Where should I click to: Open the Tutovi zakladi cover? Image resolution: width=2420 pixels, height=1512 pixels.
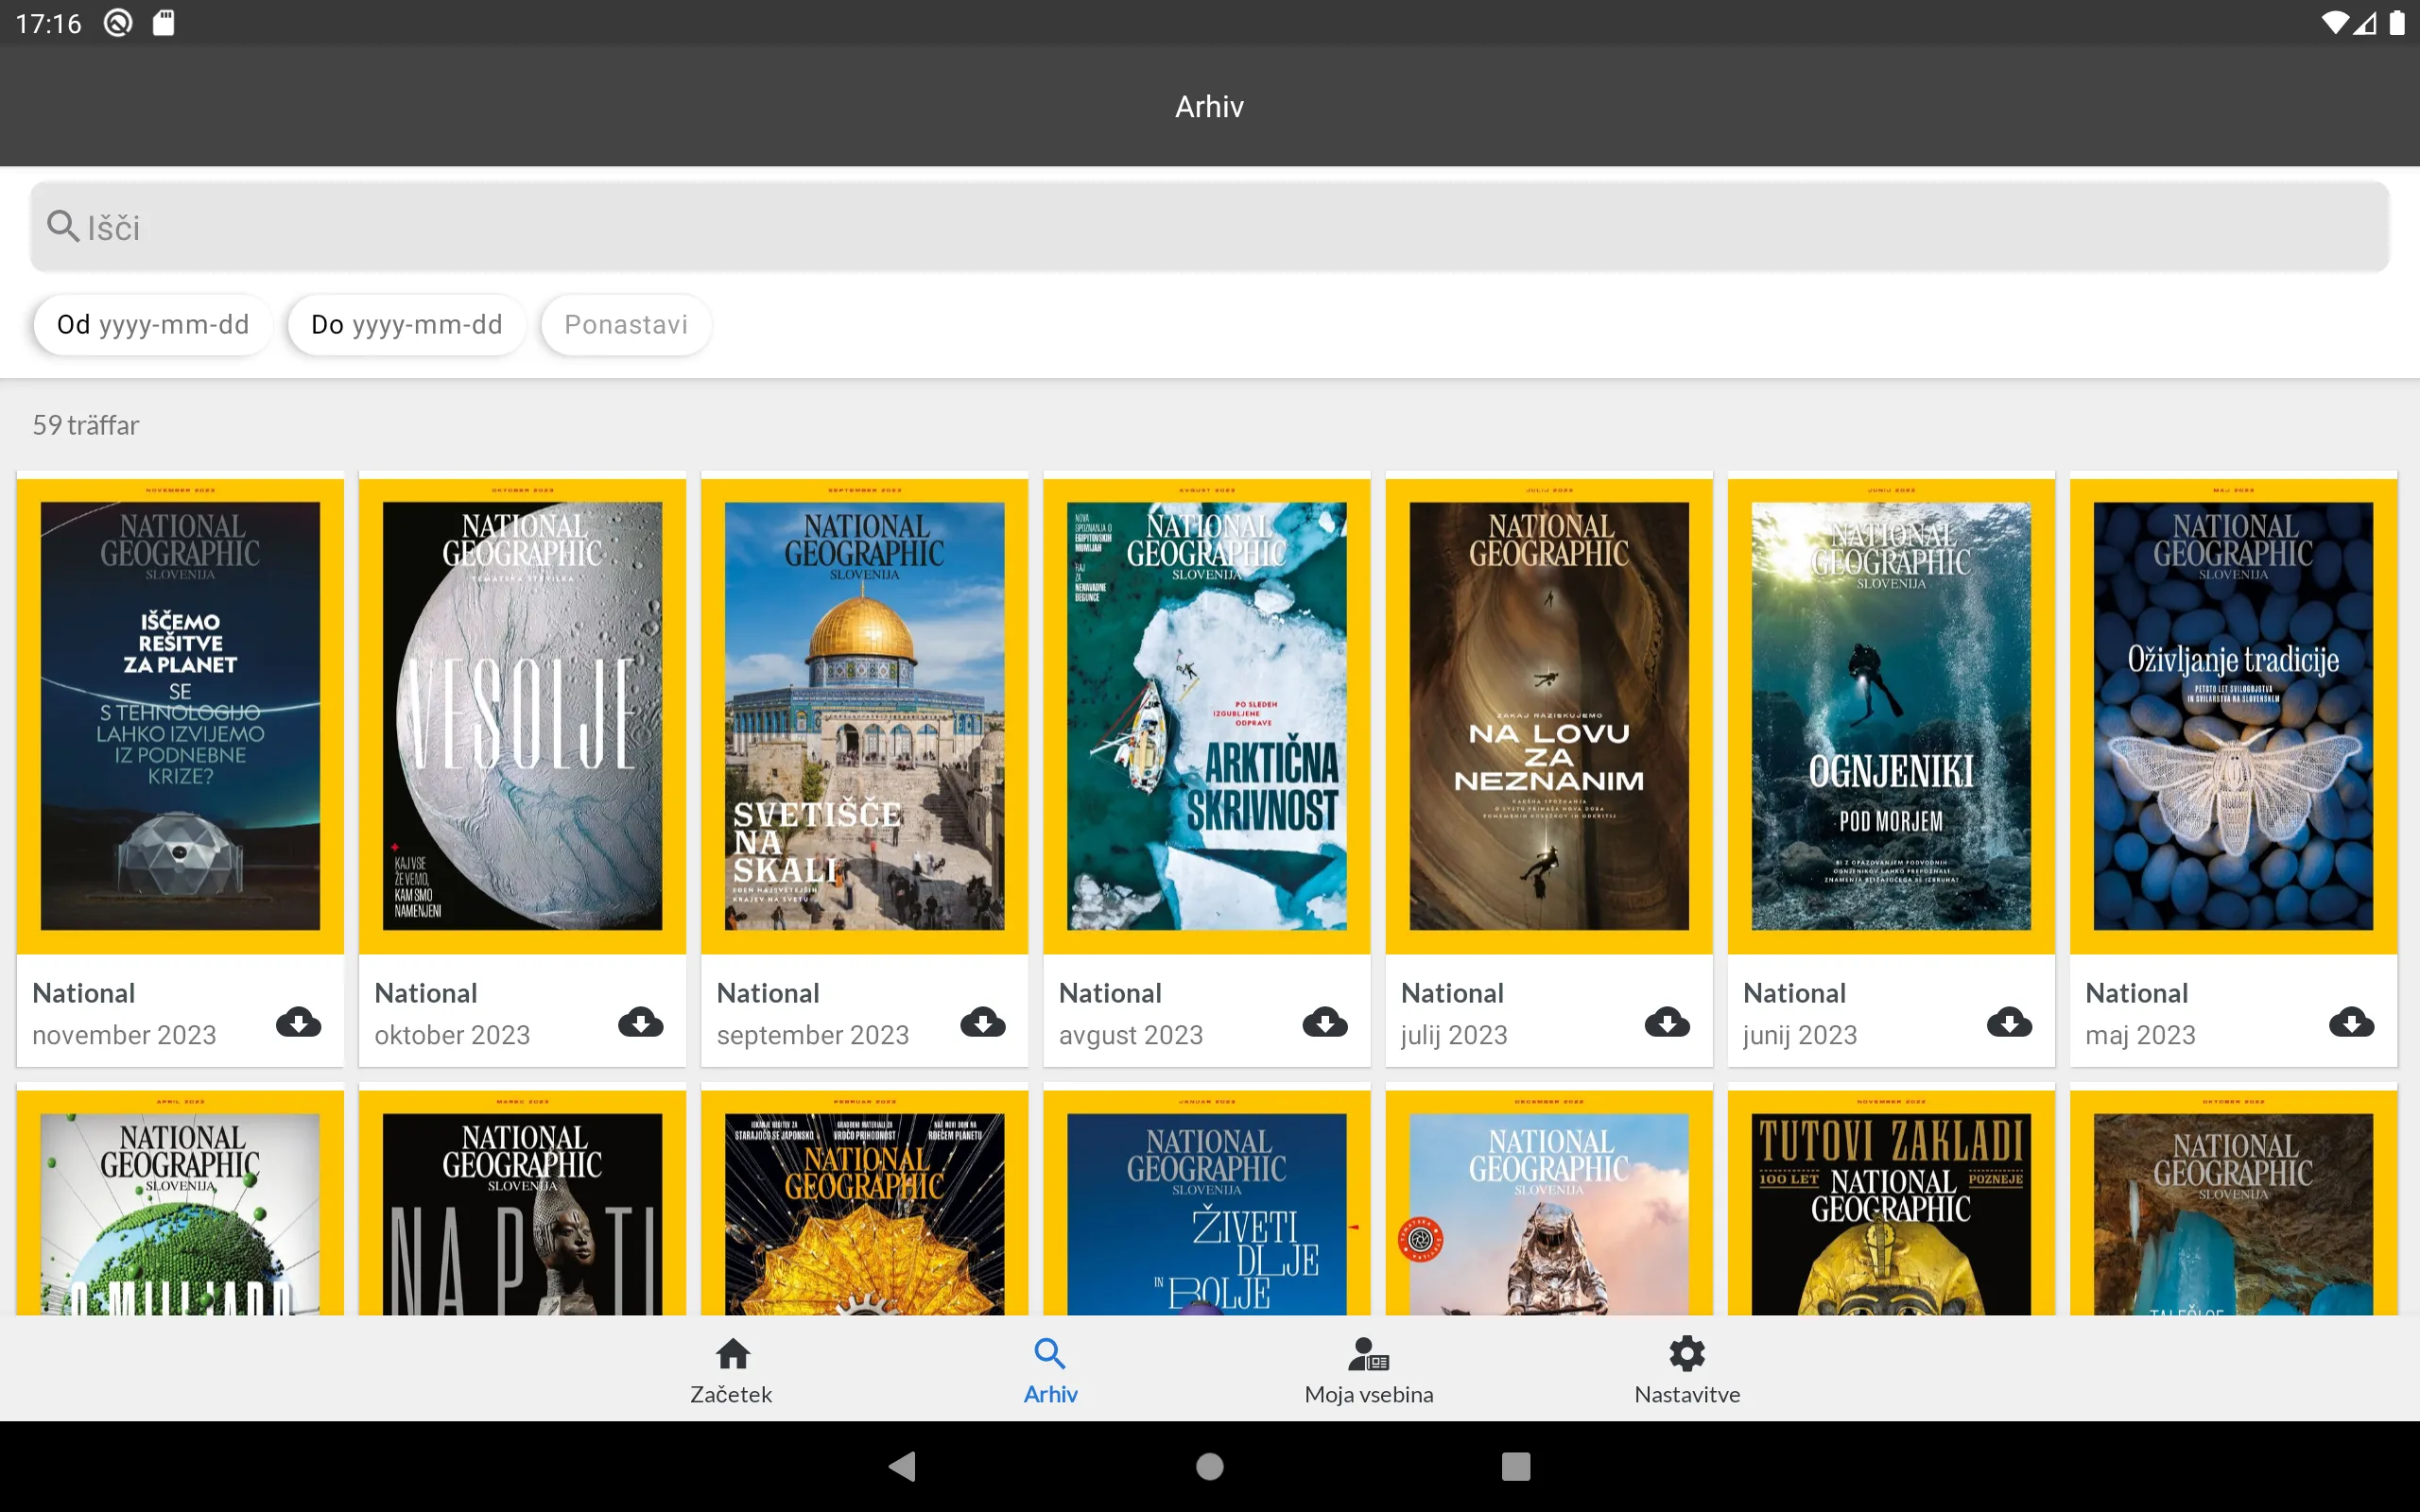1891,1203
